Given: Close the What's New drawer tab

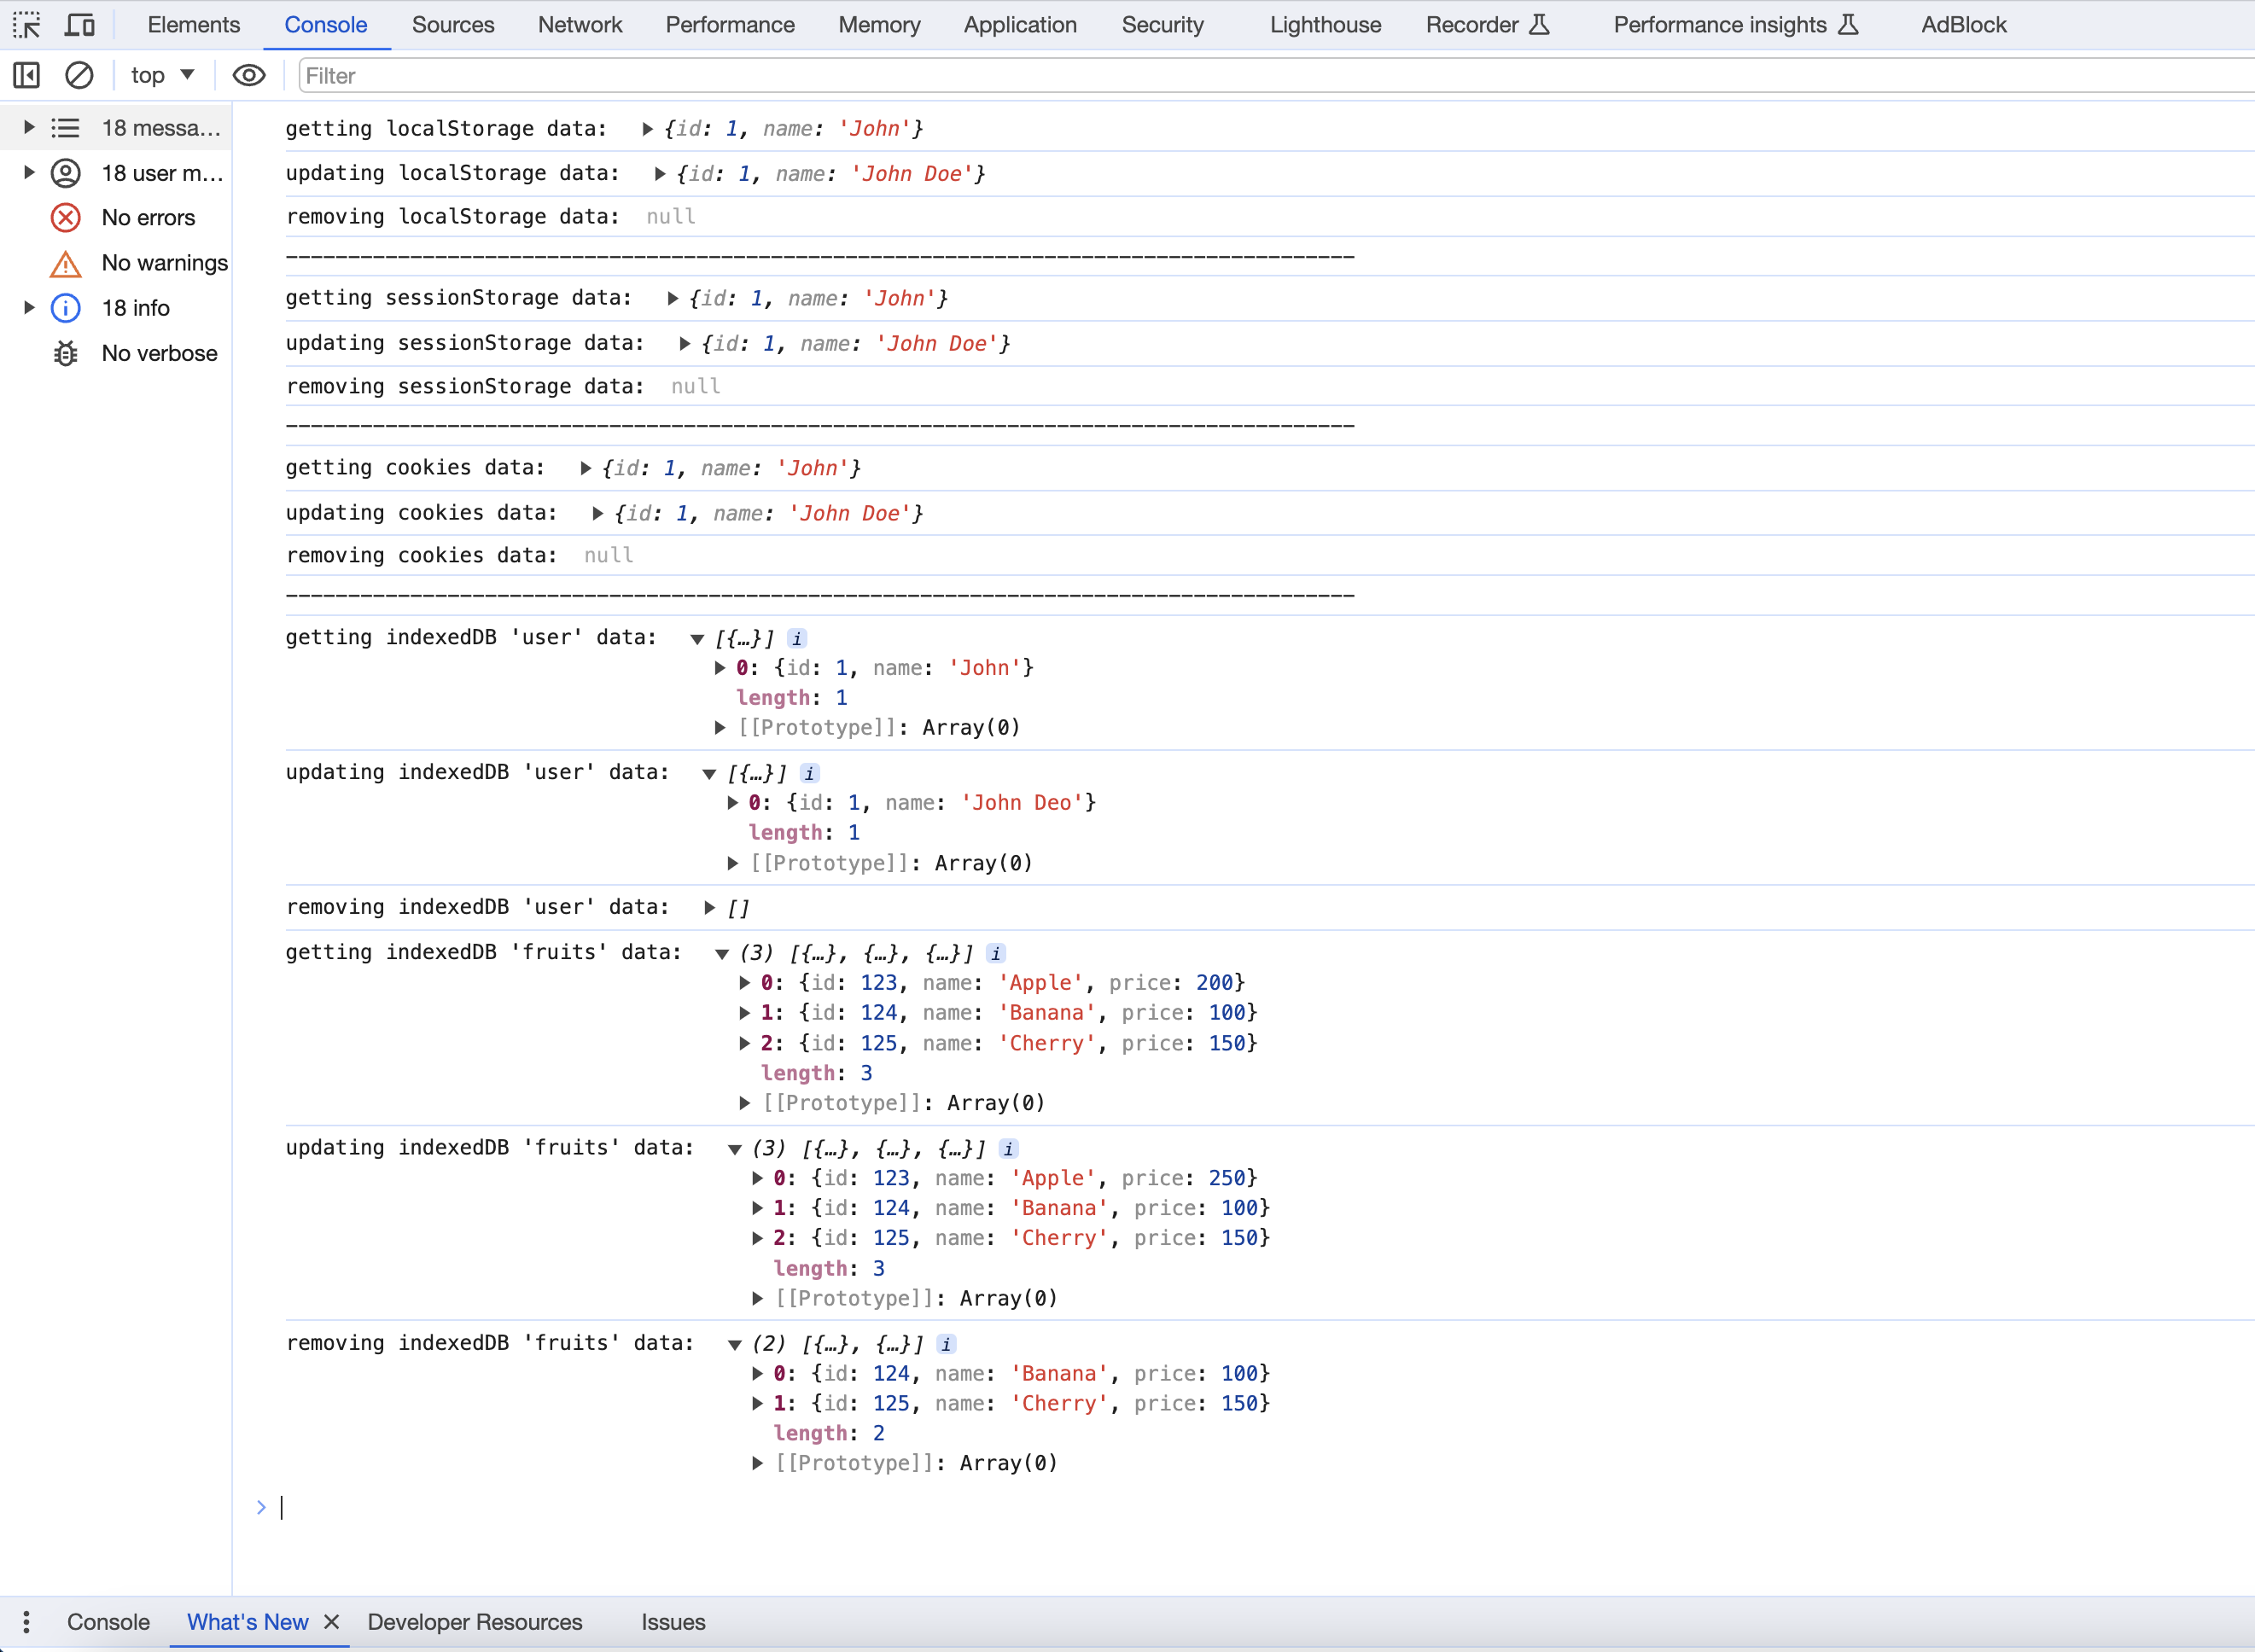Looking at the screenshot, I should tap(332, 1622).
